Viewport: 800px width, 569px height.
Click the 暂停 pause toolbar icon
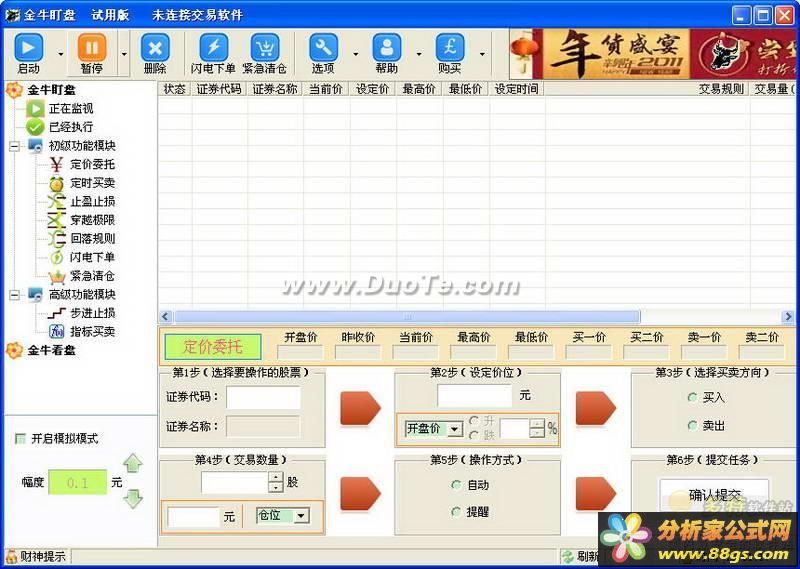92,48
